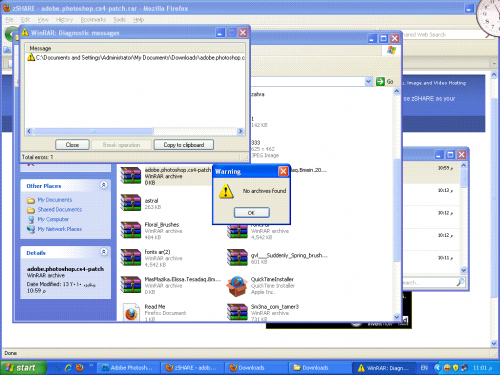Select the Read Me Firefox document icon
The image size is (500, 375).
(x=131, y=312)
